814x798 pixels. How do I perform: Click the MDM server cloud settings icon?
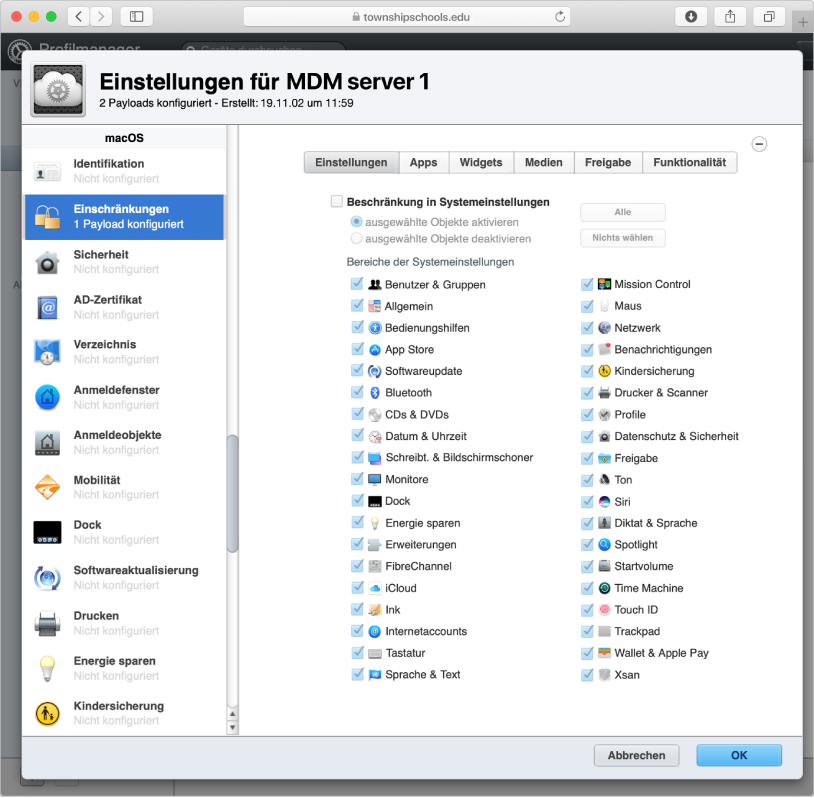click(58, 89)
